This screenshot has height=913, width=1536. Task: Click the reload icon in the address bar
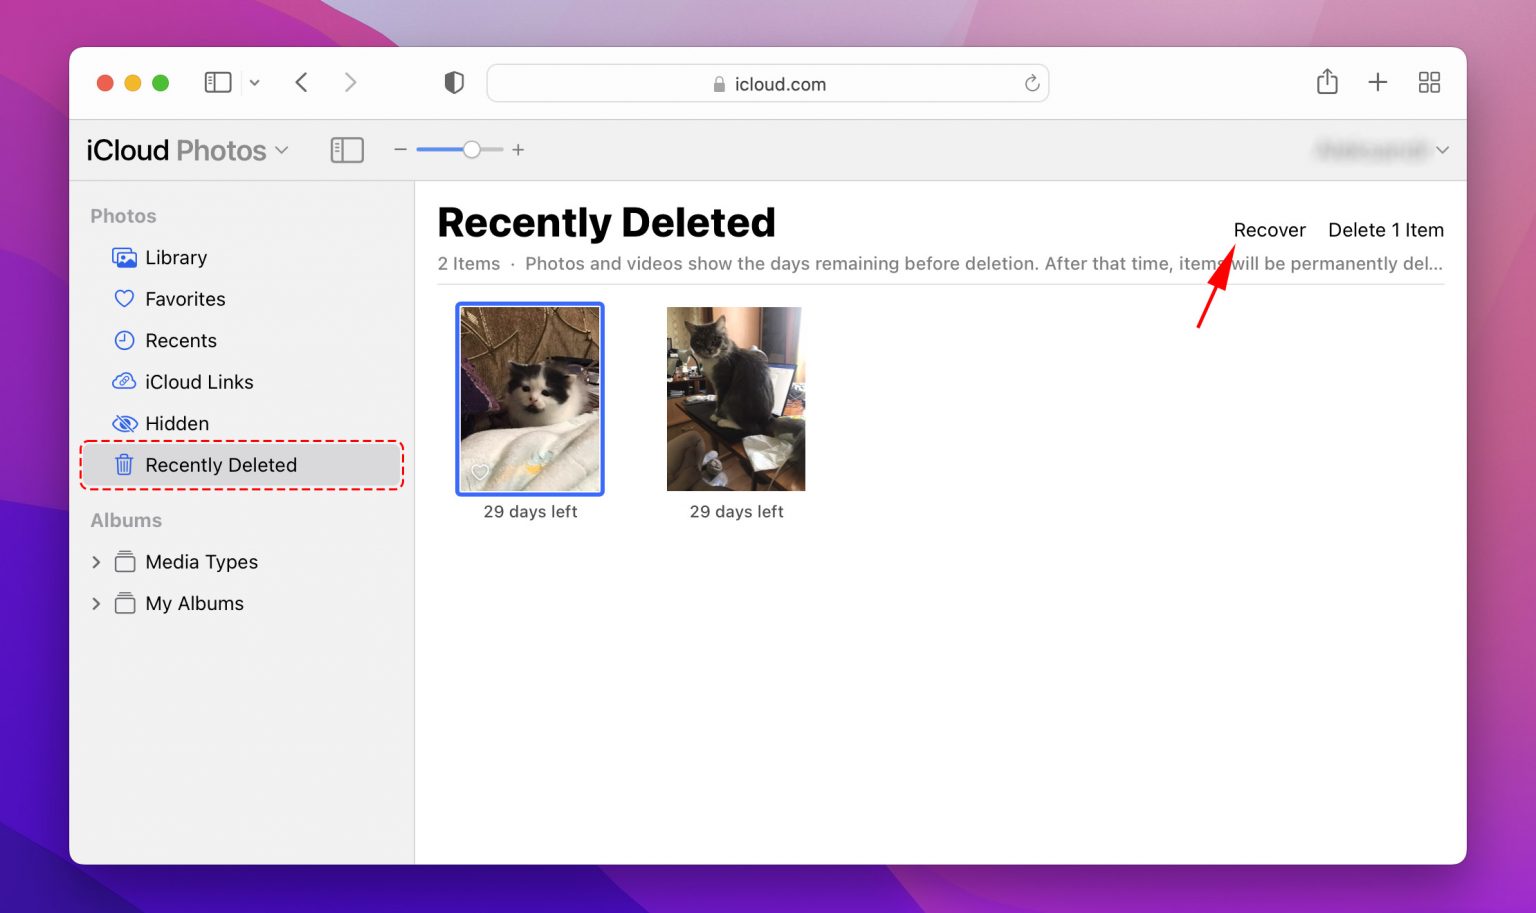coord(1032,83)
